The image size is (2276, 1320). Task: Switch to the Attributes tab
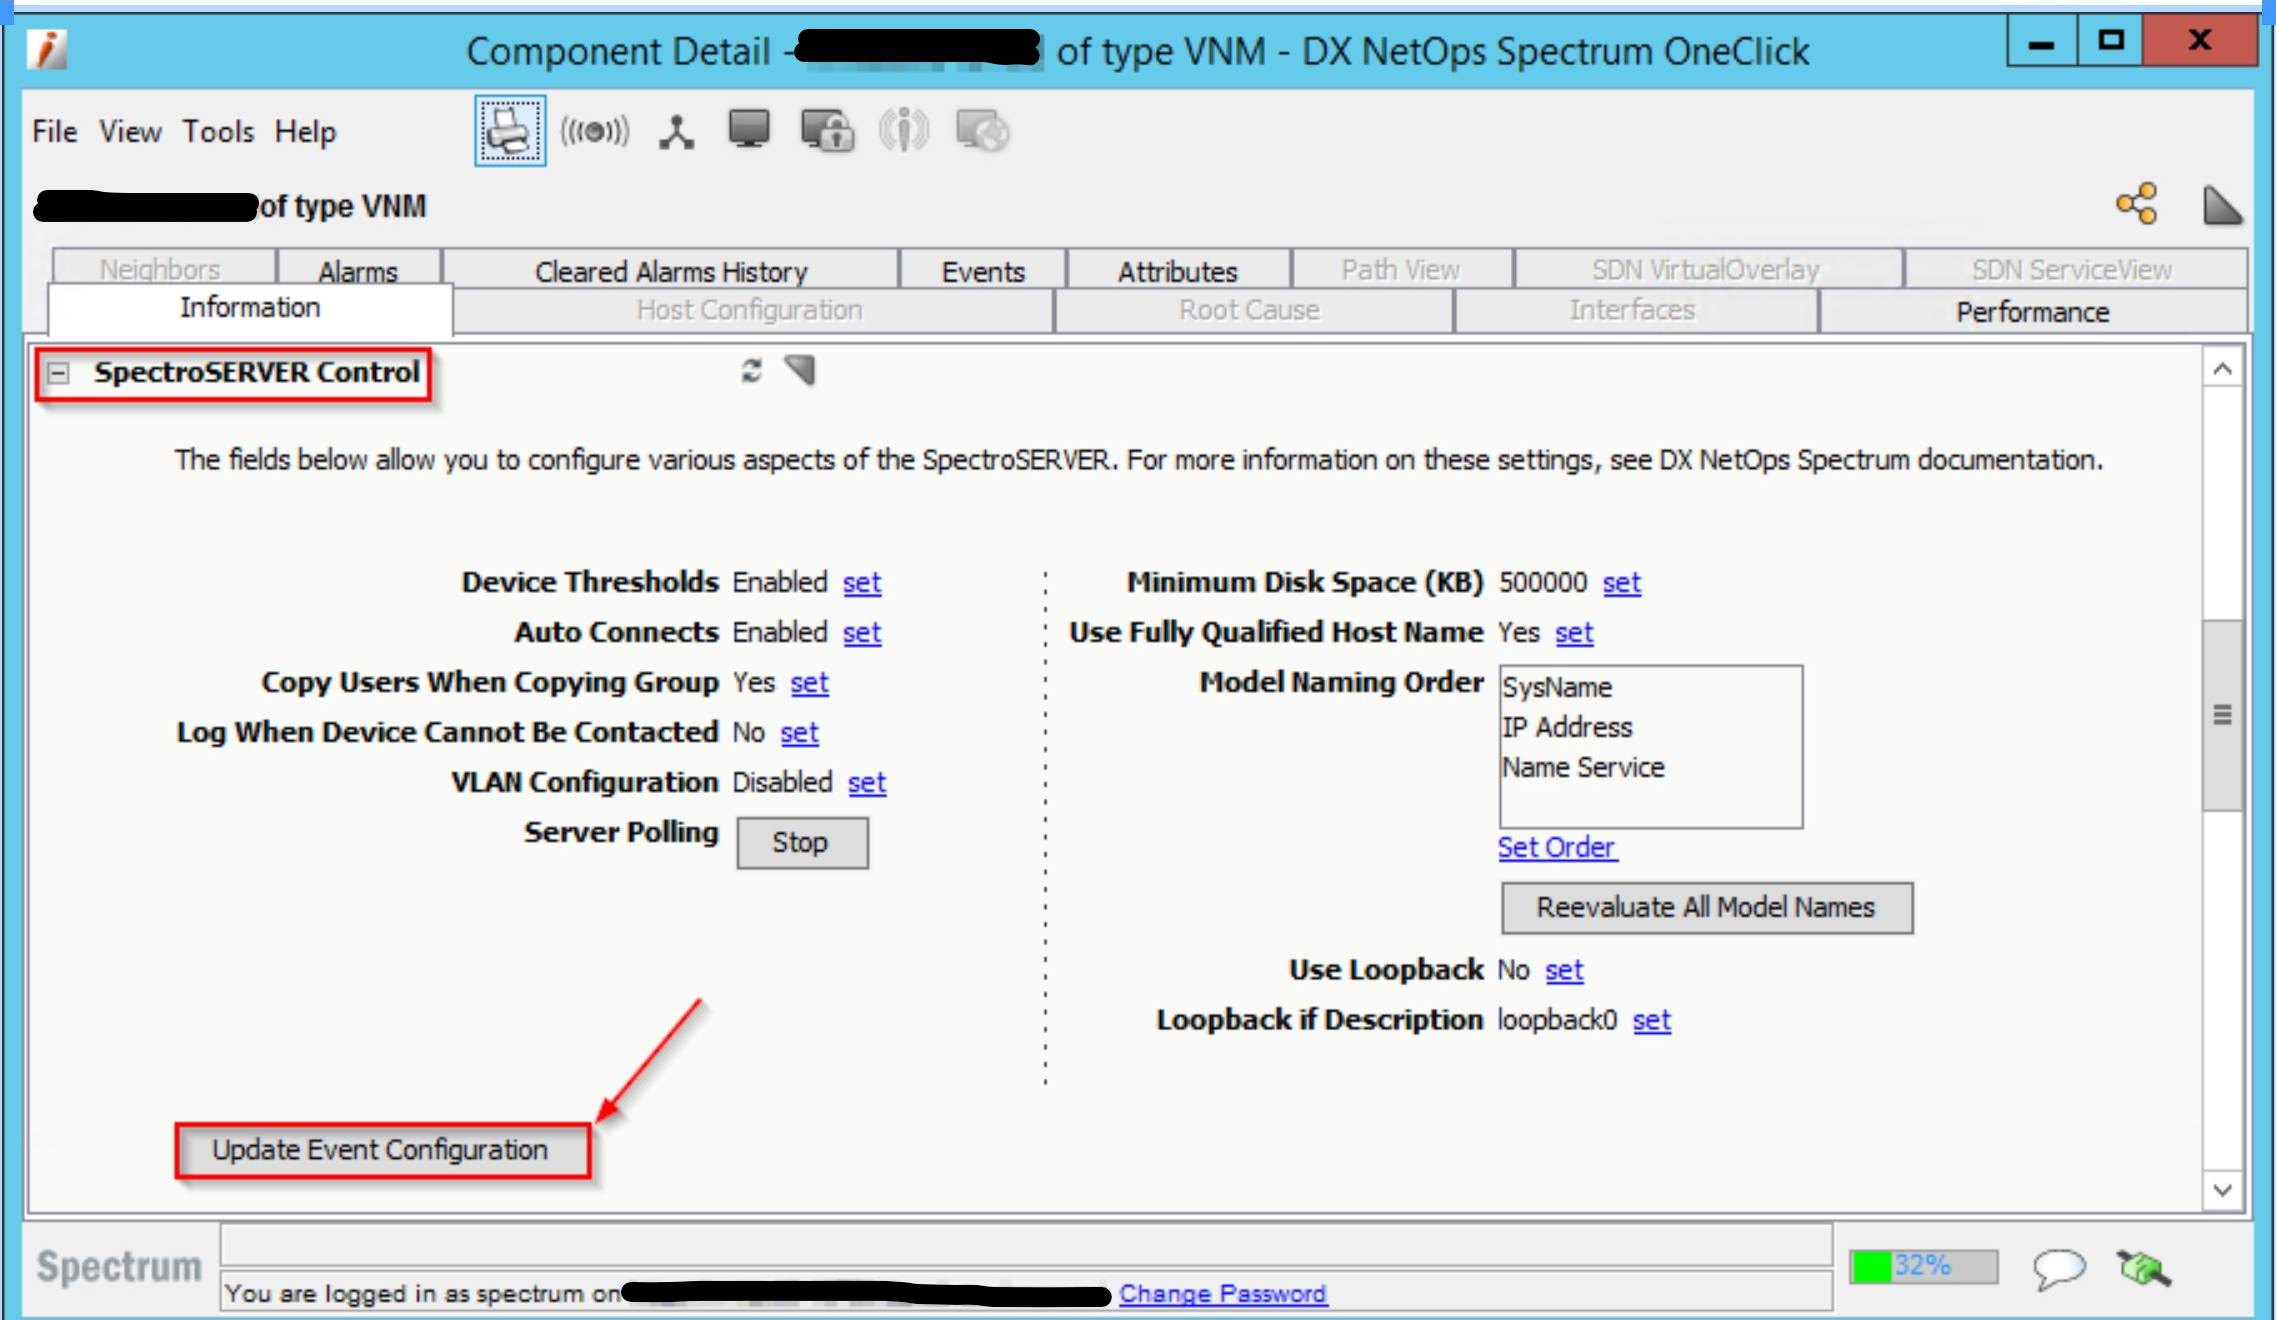tap(1177, 271)
